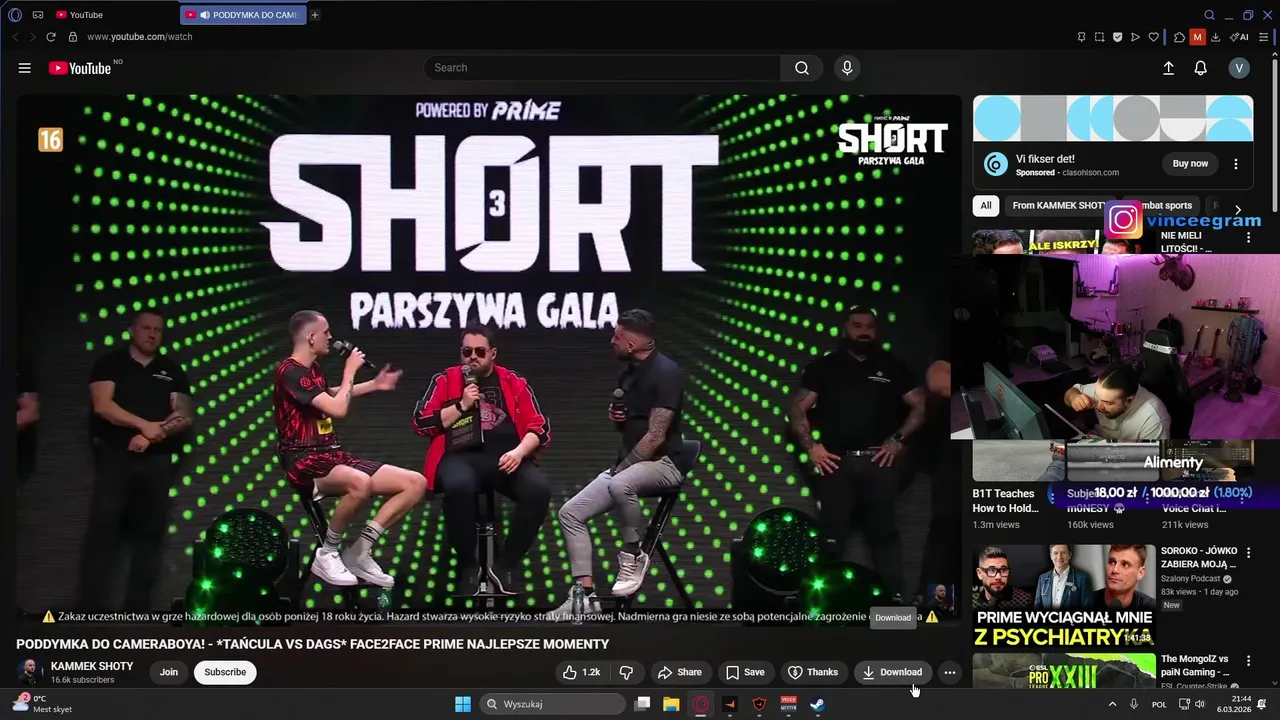Join the KAMMEK SHOTY channel membership

point(169,672)
